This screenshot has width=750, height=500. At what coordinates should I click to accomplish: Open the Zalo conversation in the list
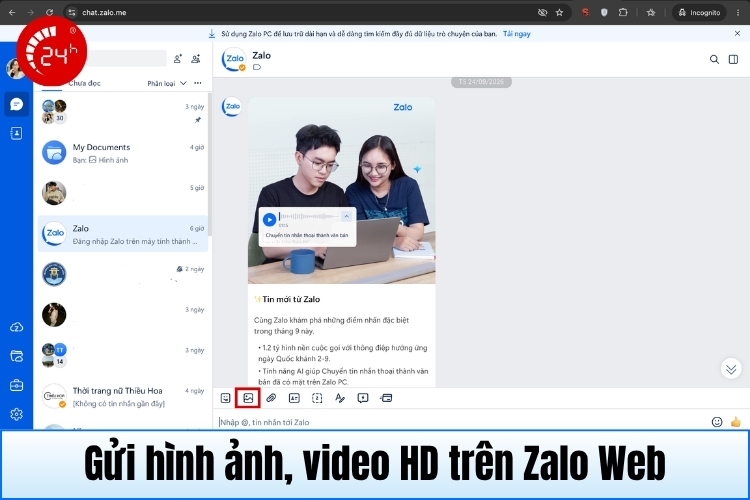[123, 234]
